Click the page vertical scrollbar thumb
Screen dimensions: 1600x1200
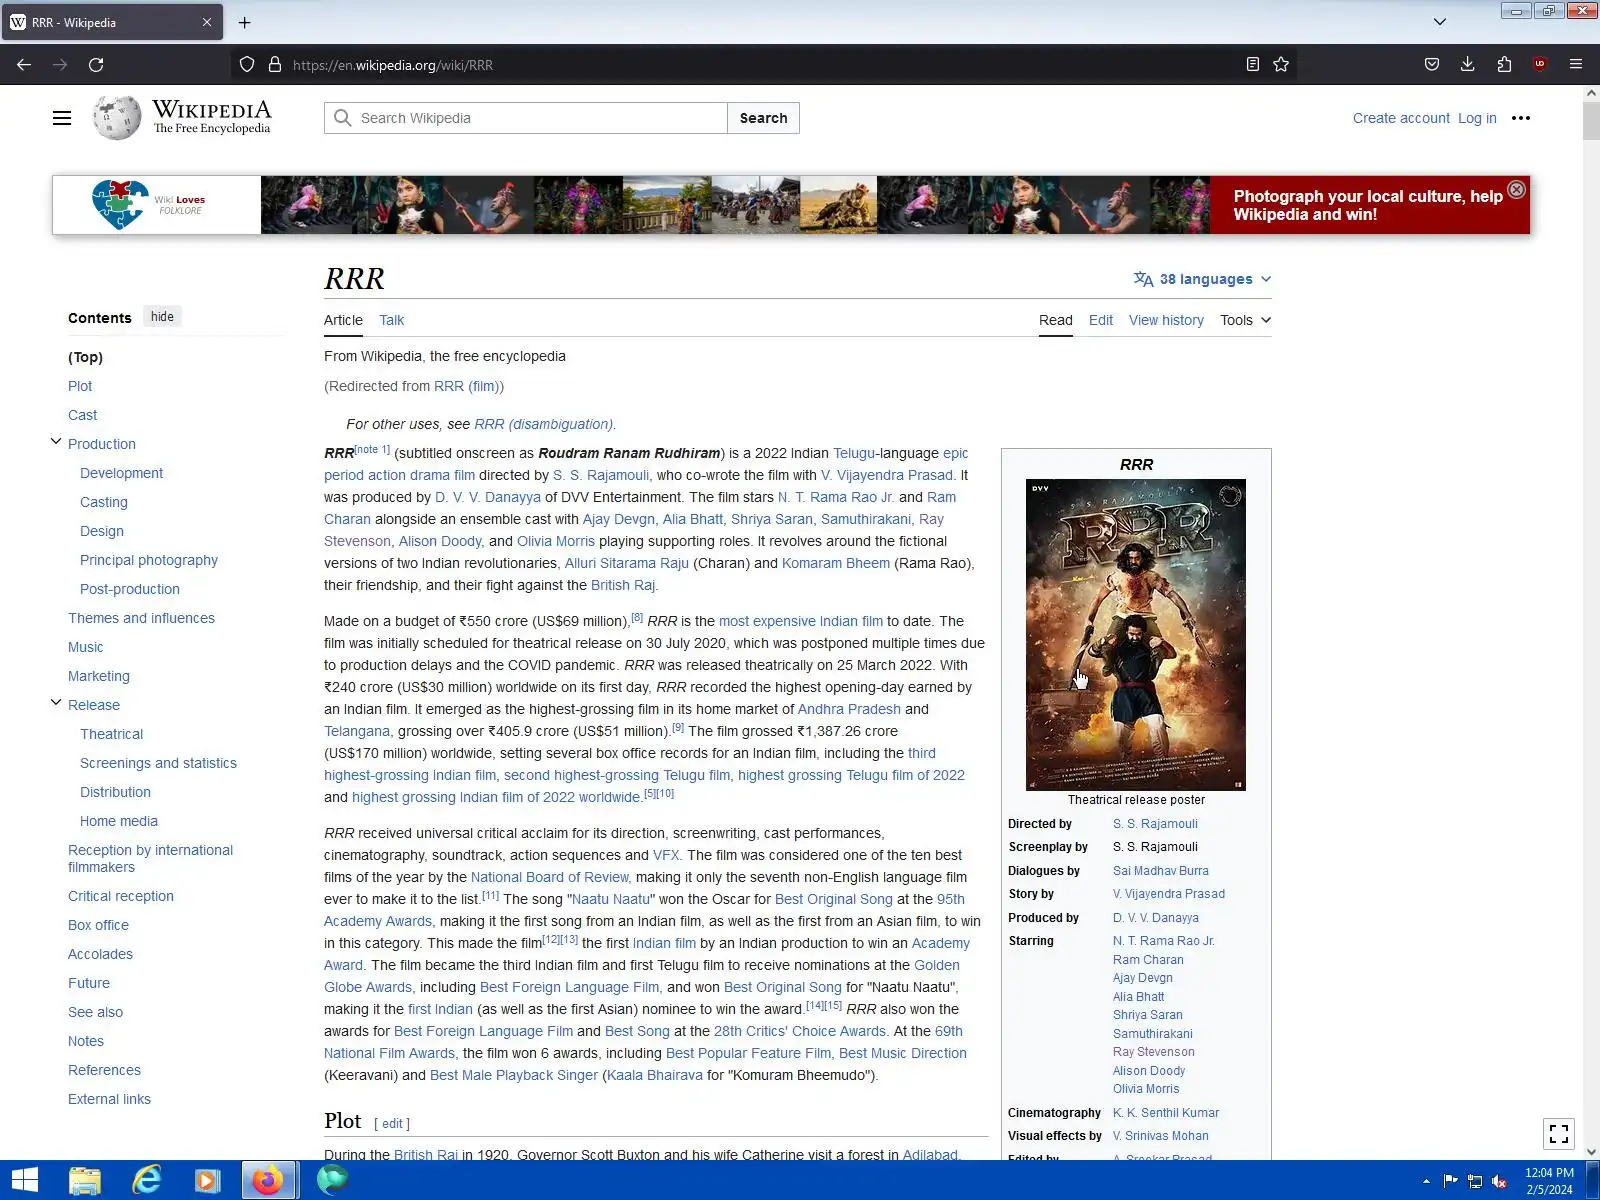(x=1591, y=120)
